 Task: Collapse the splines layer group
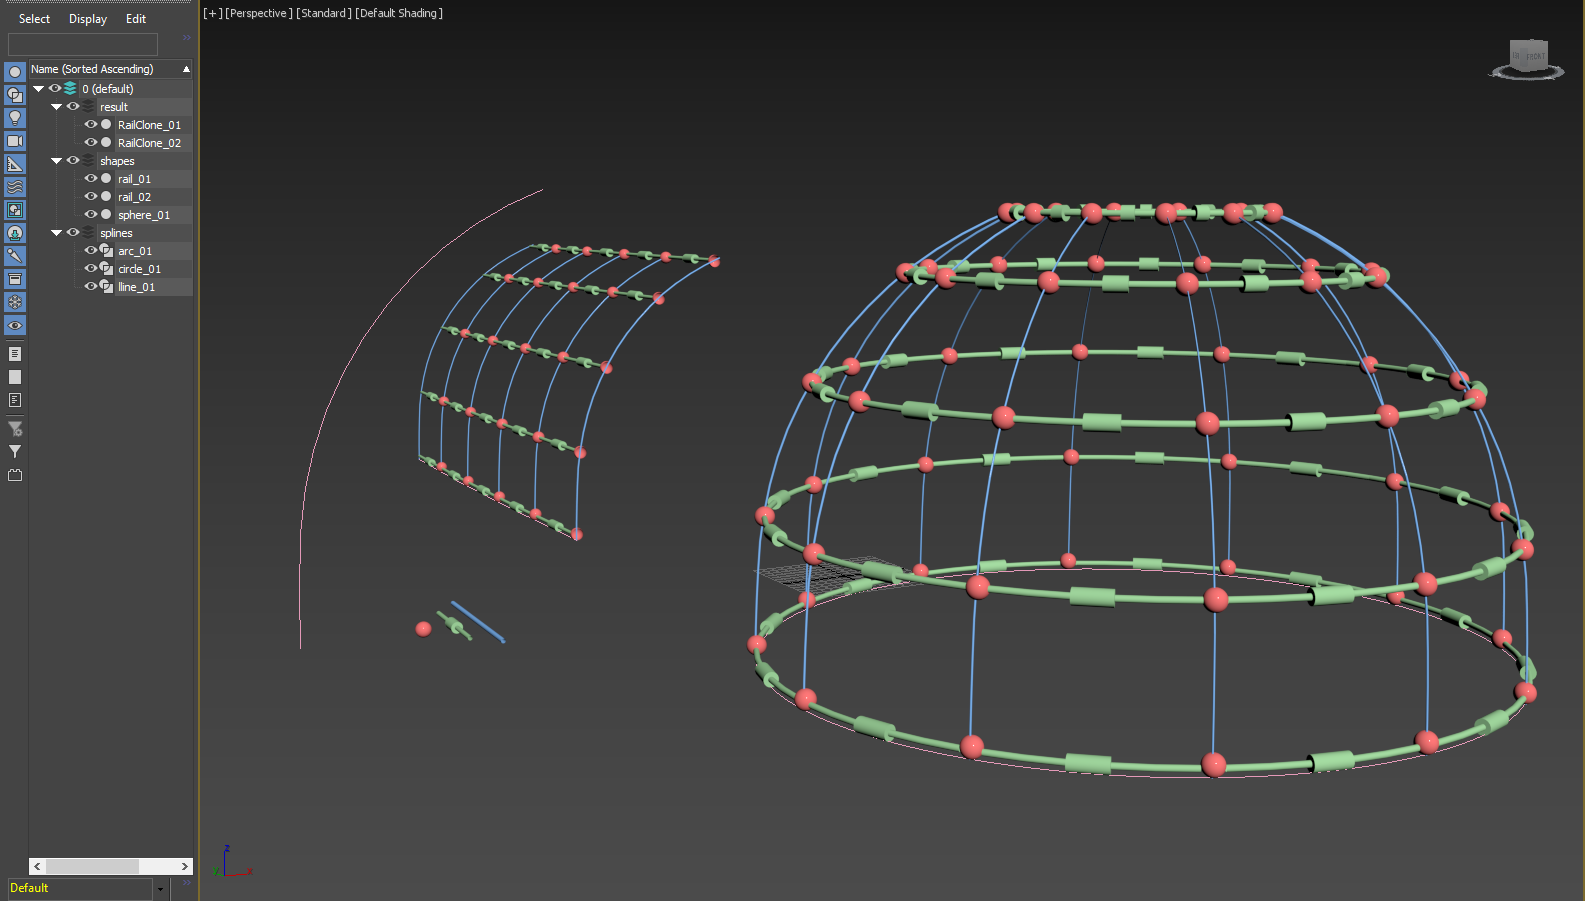(x=57, y=233)
